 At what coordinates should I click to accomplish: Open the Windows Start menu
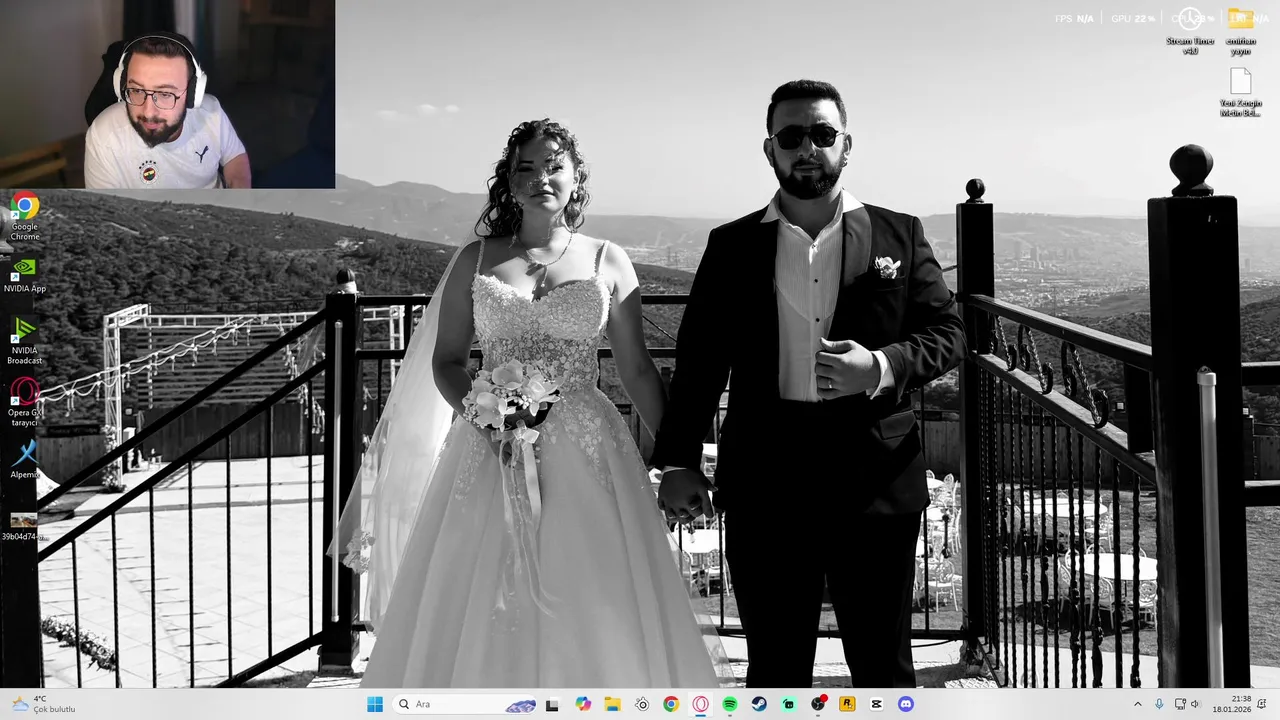375,704
